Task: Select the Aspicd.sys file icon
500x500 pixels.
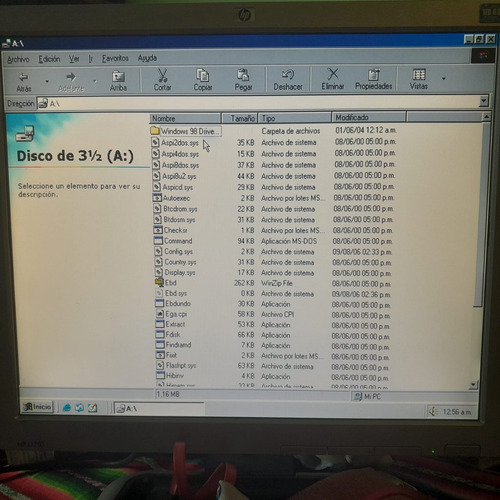Action: (157, 187)
